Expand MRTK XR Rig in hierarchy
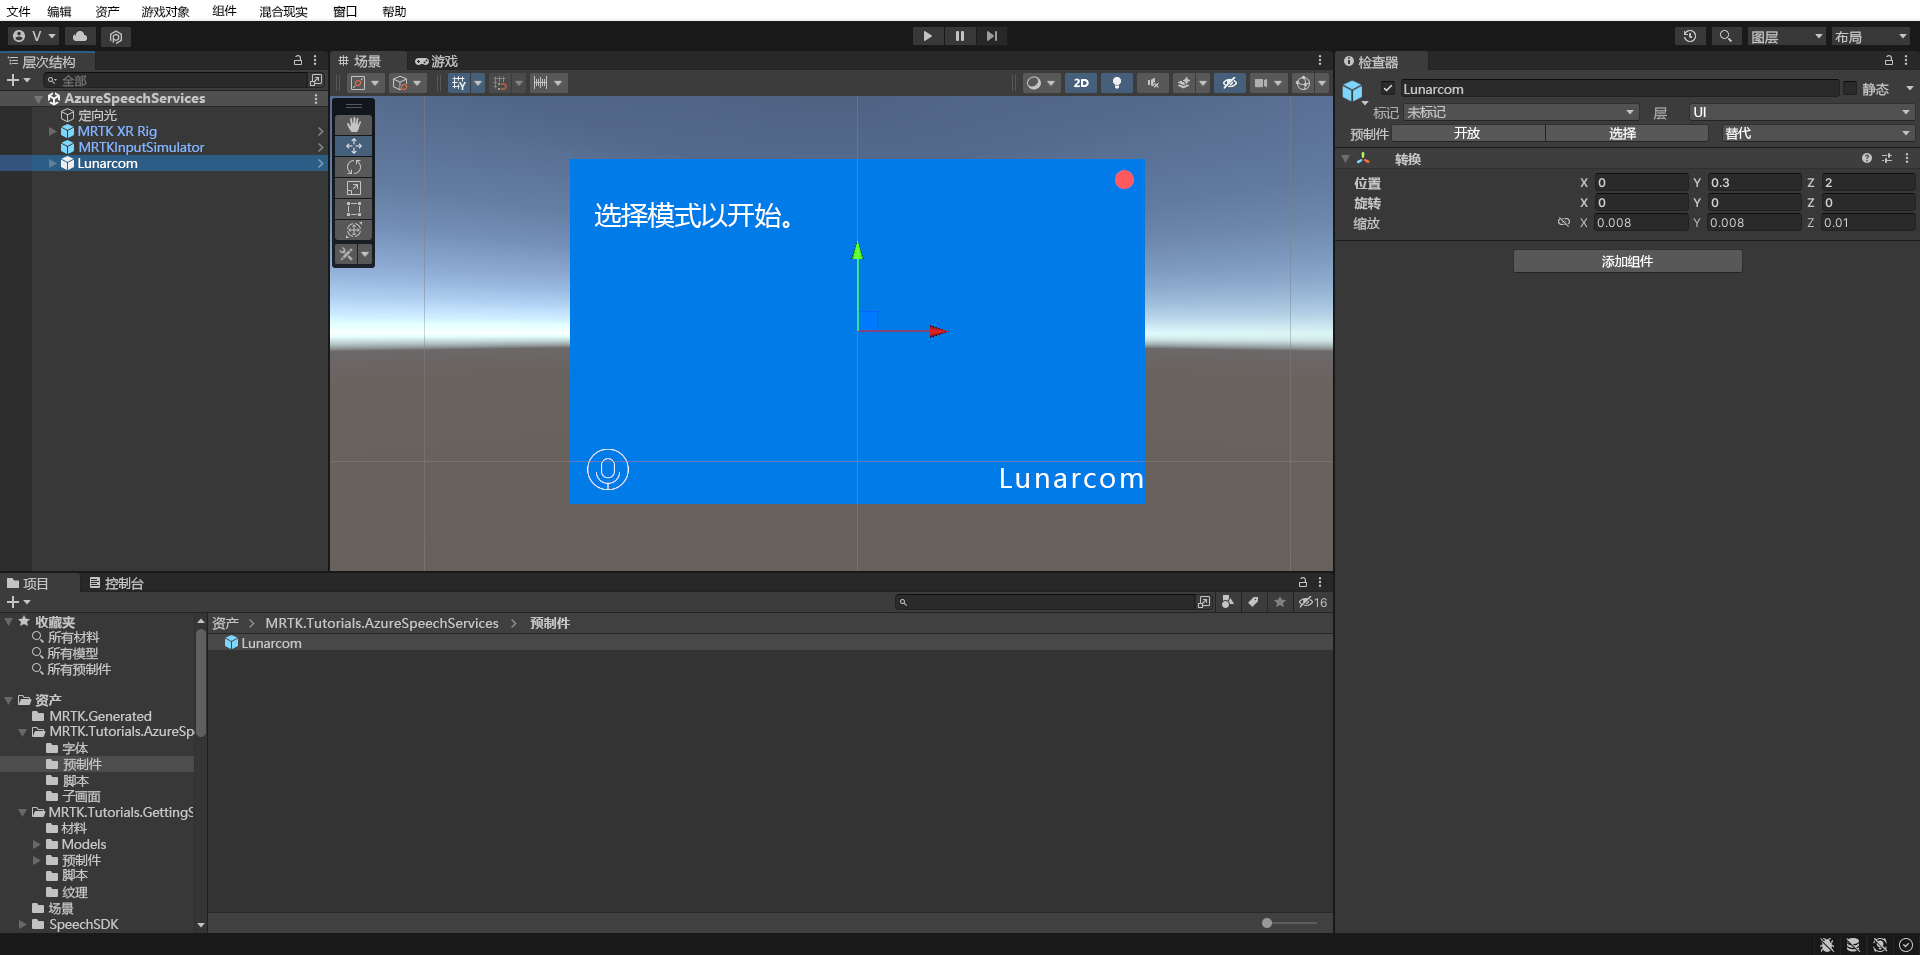The image size is (1920, 955). [x=53, y=131]
